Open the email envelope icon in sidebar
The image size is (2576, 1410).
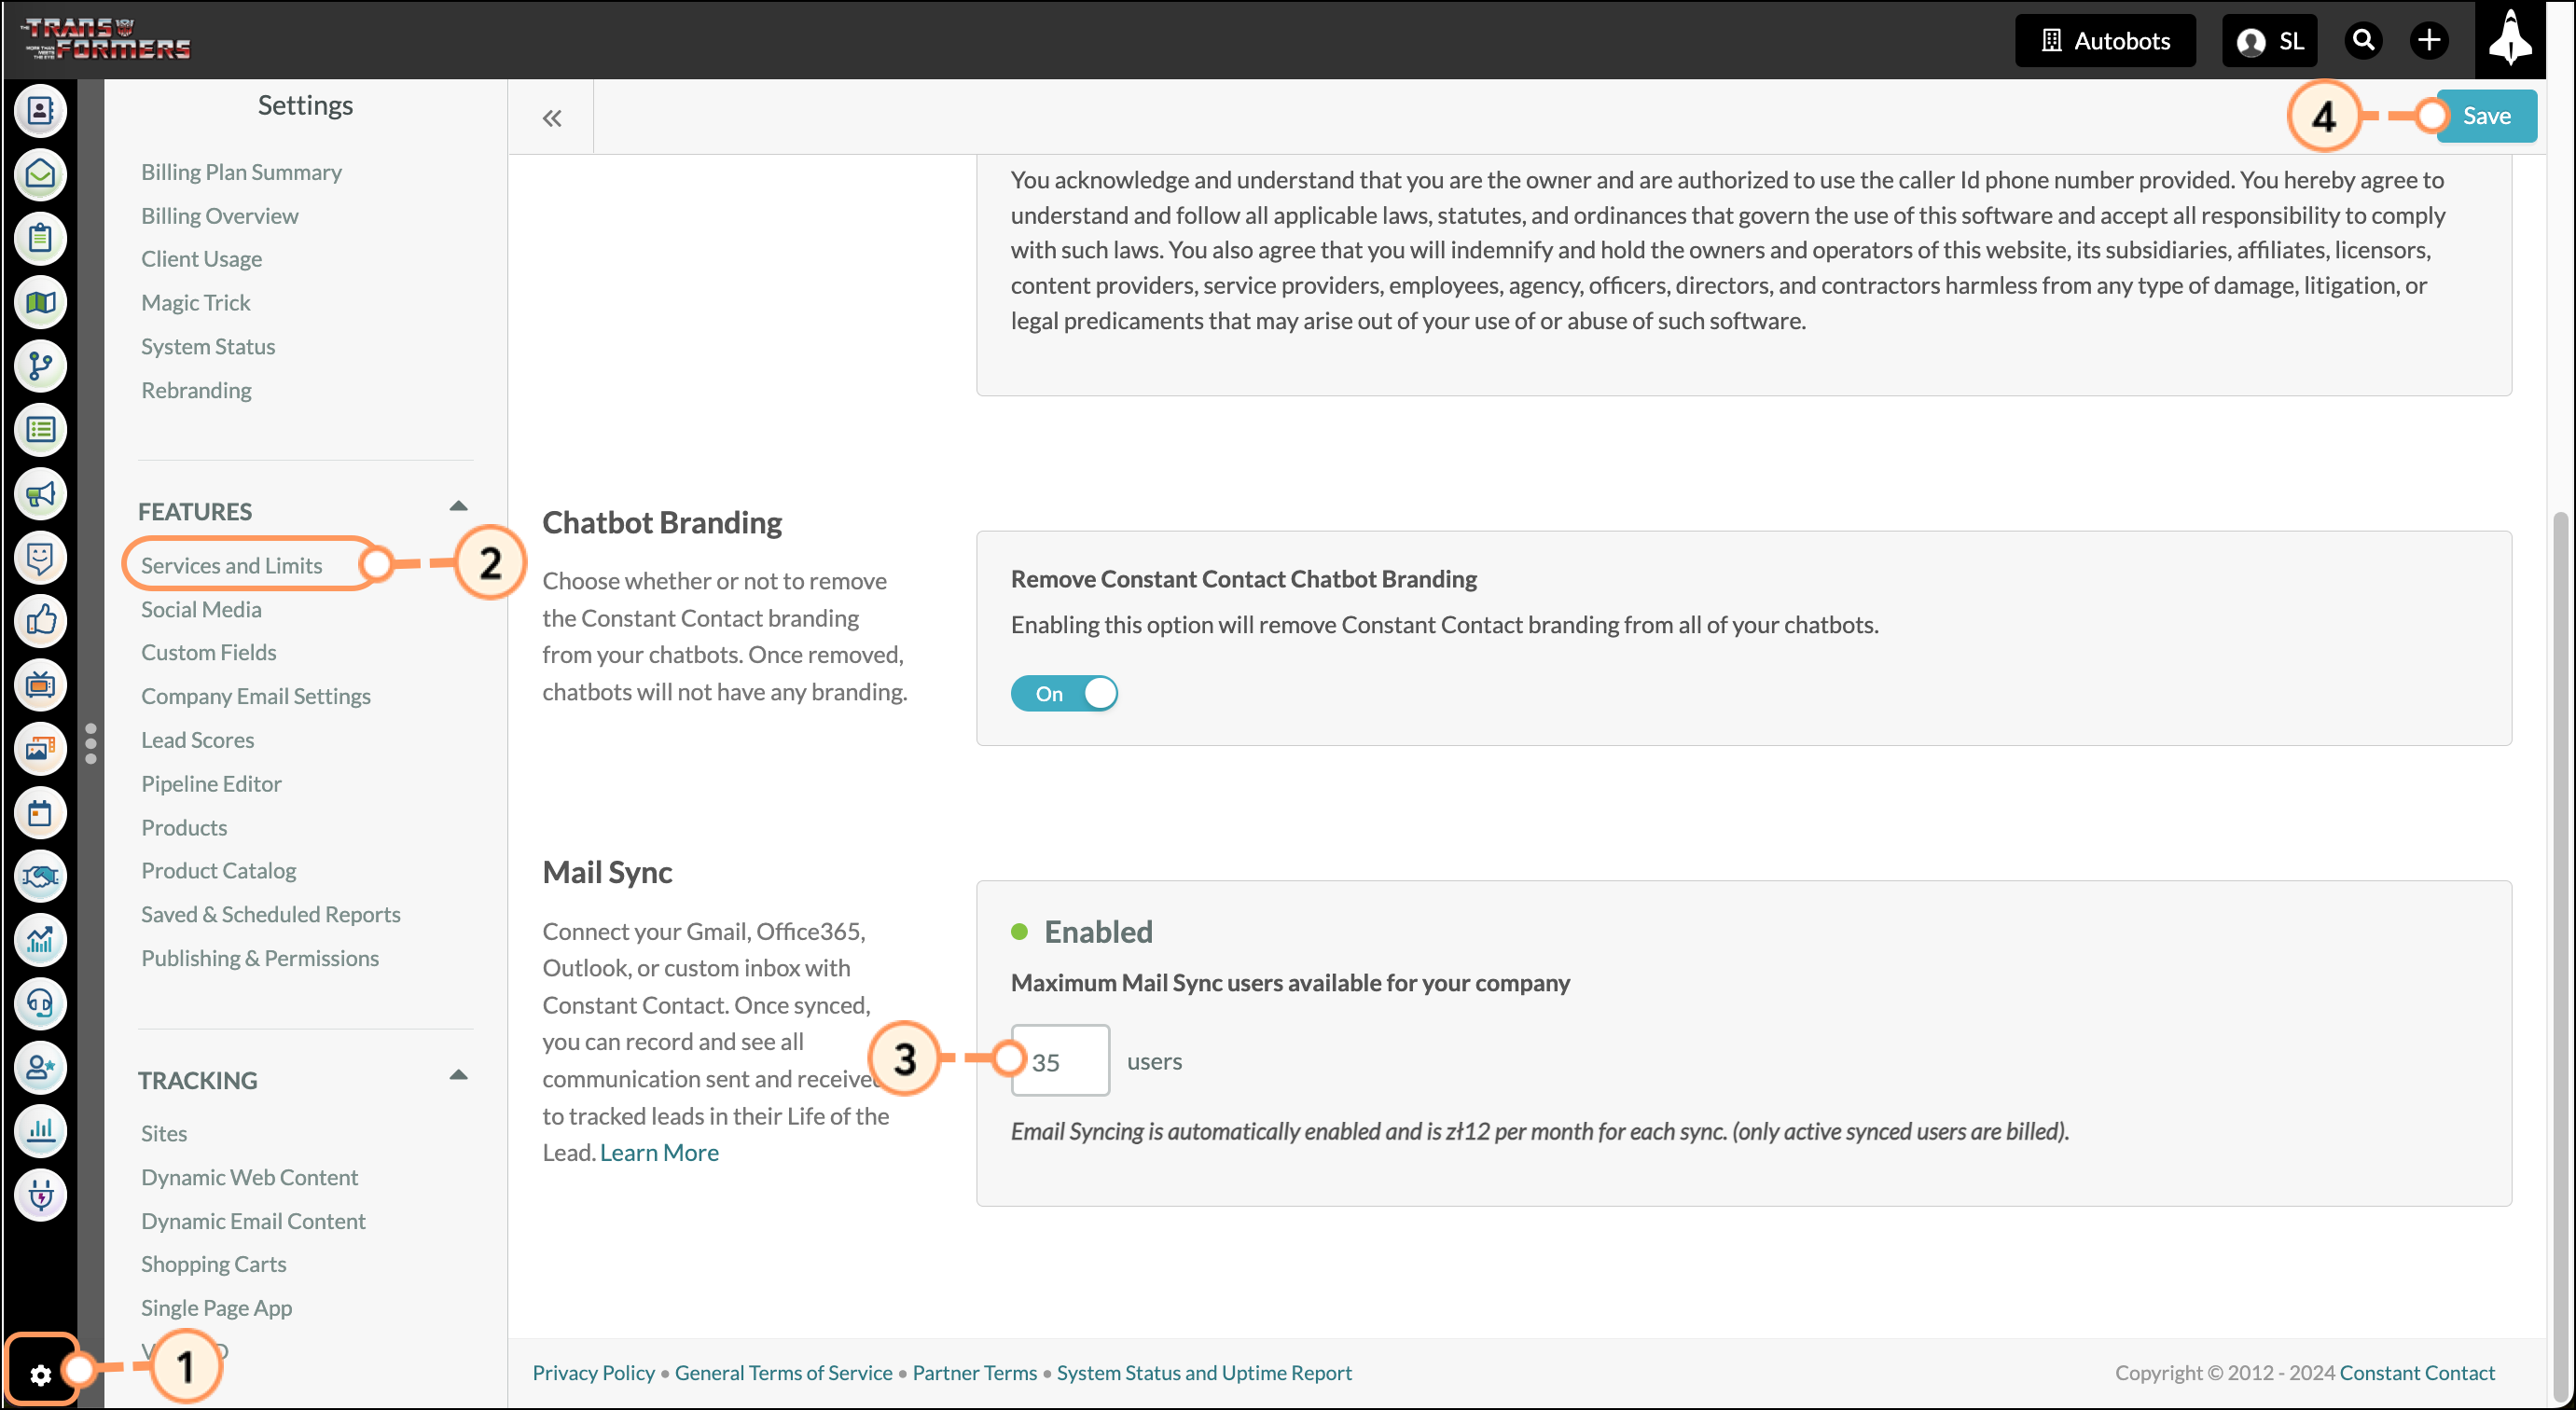[40, 174]
